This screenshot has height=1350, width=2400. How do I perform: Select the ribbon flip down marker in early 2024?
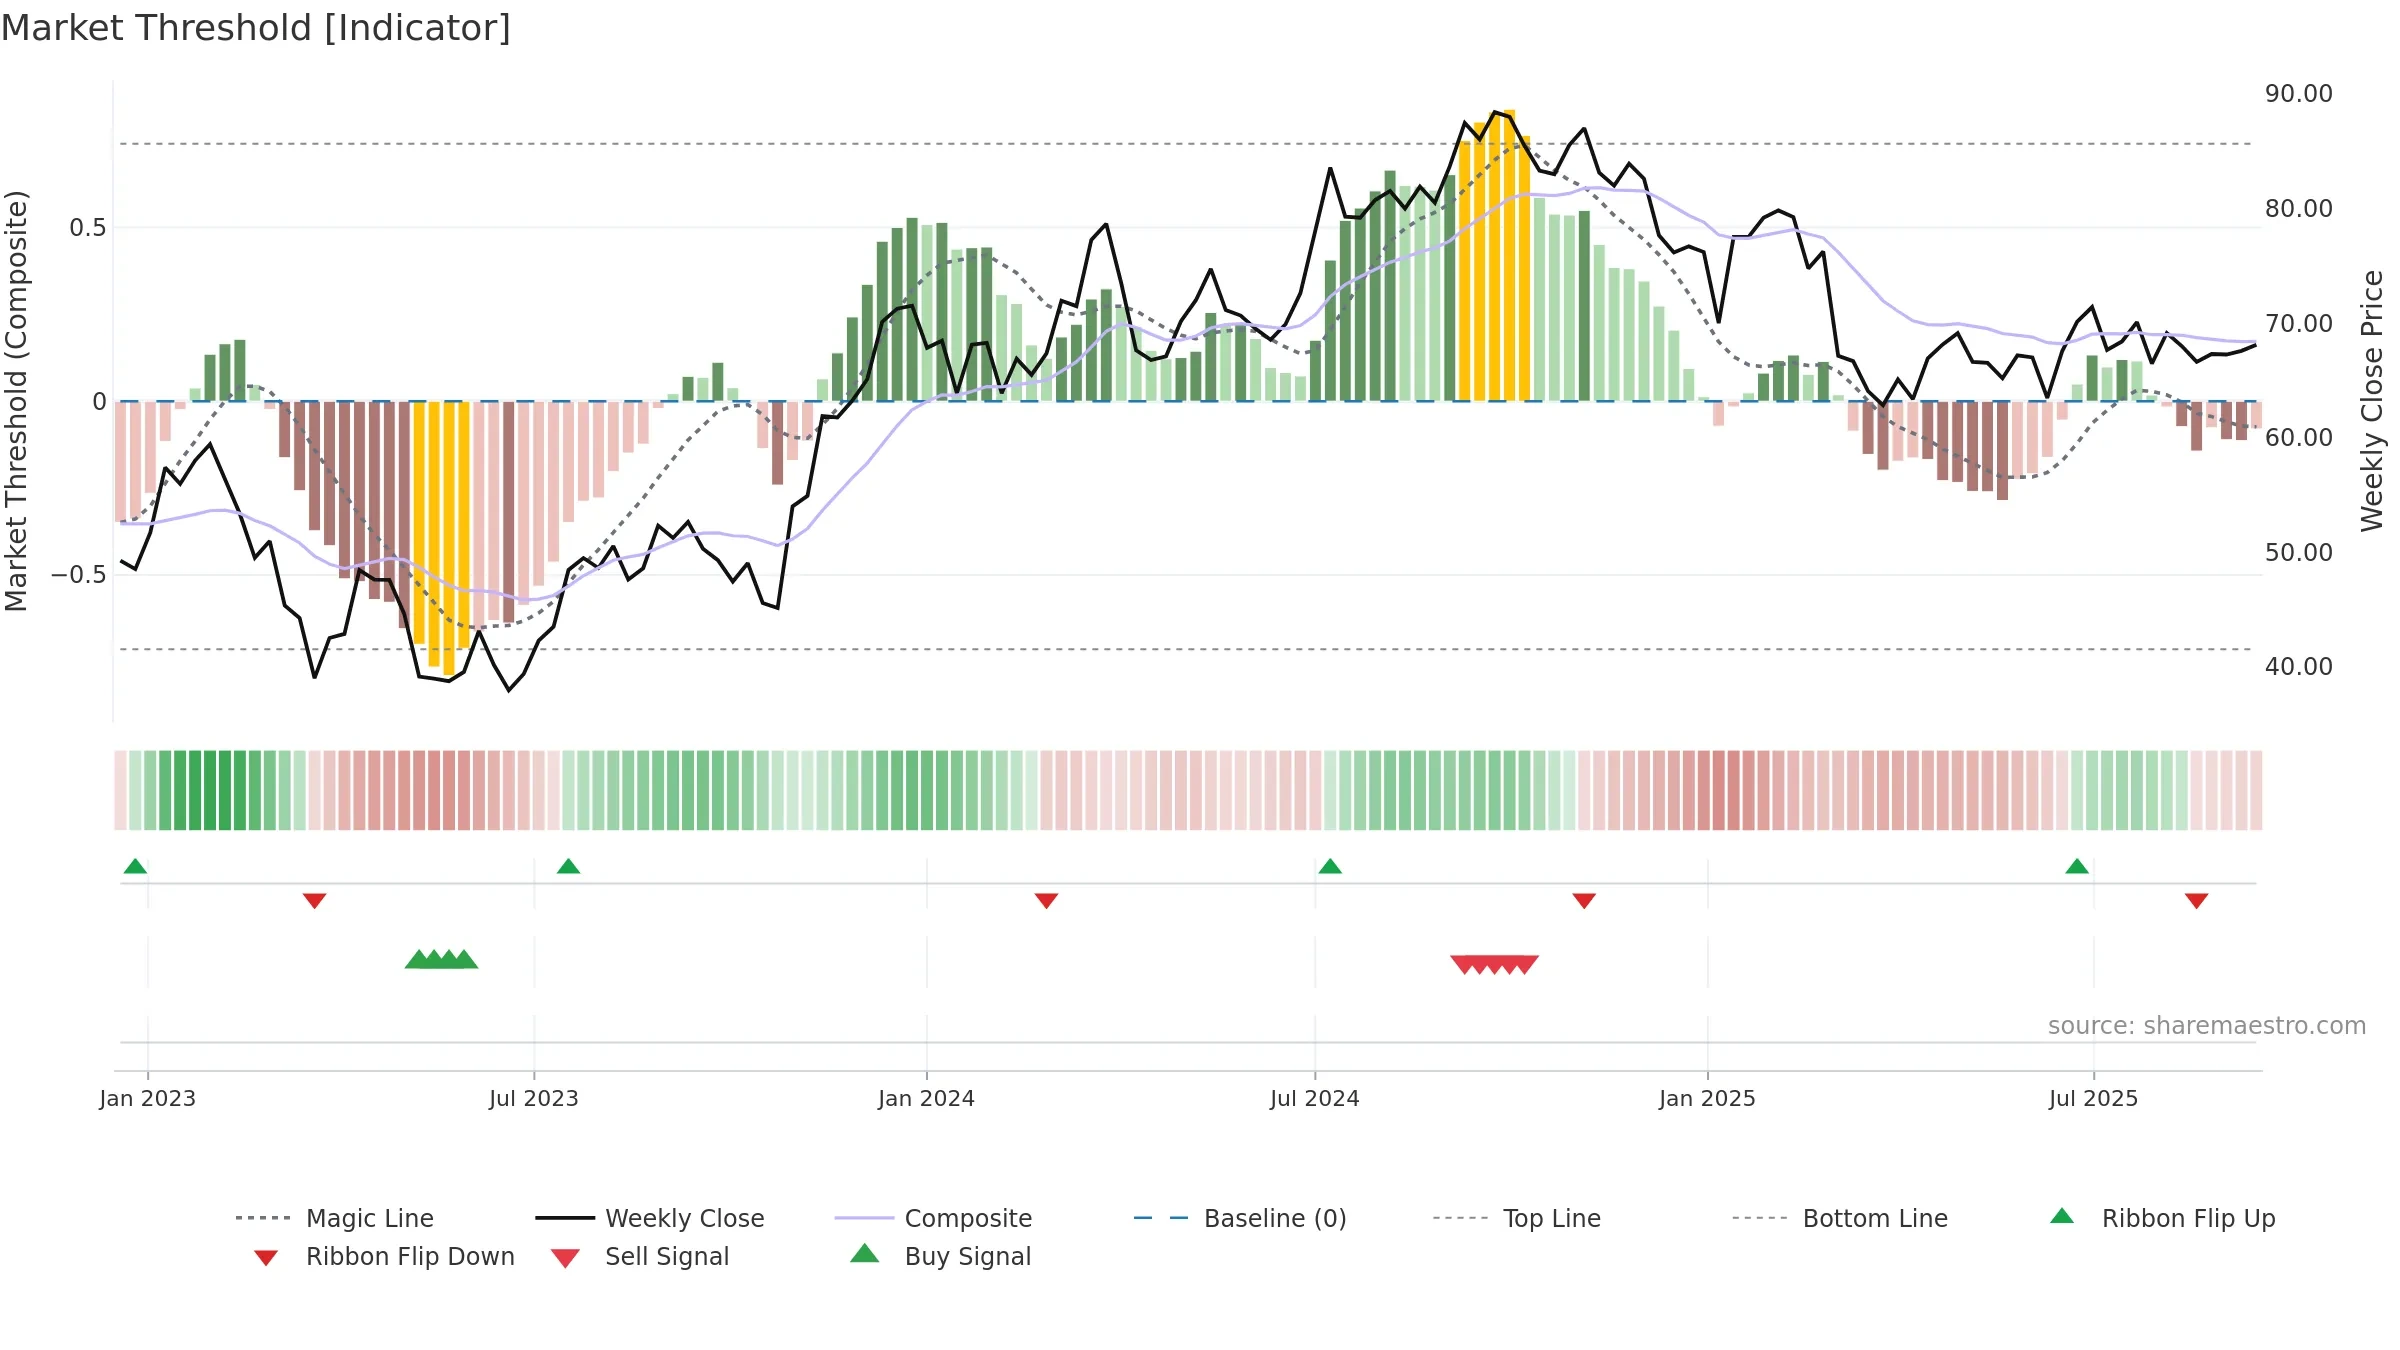pyautogui.click(x=1046, y=901)
